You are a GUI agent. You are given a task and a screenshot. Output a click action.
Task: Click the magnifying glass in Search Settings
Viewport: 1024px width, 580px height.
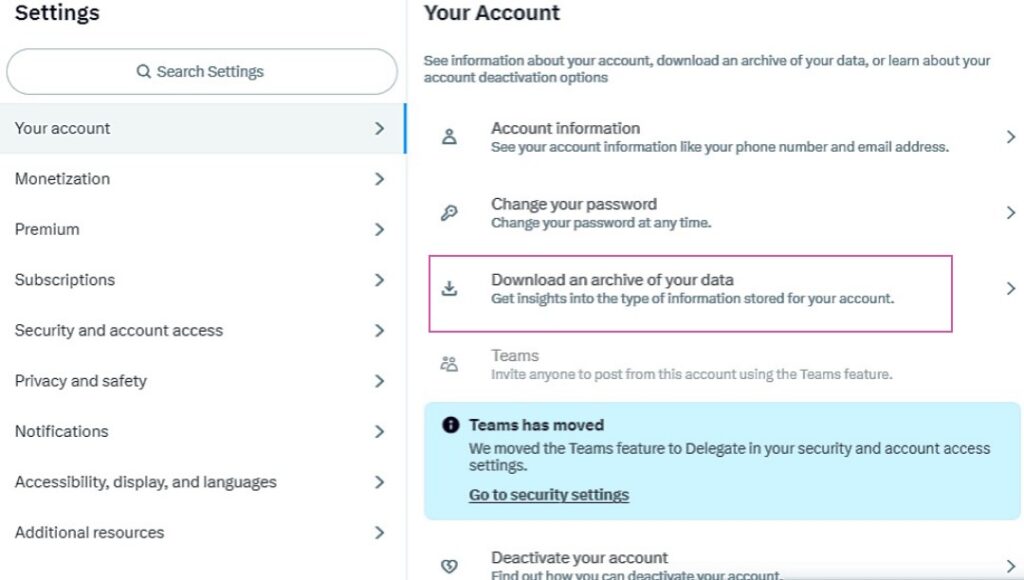(x=144, y=71)
